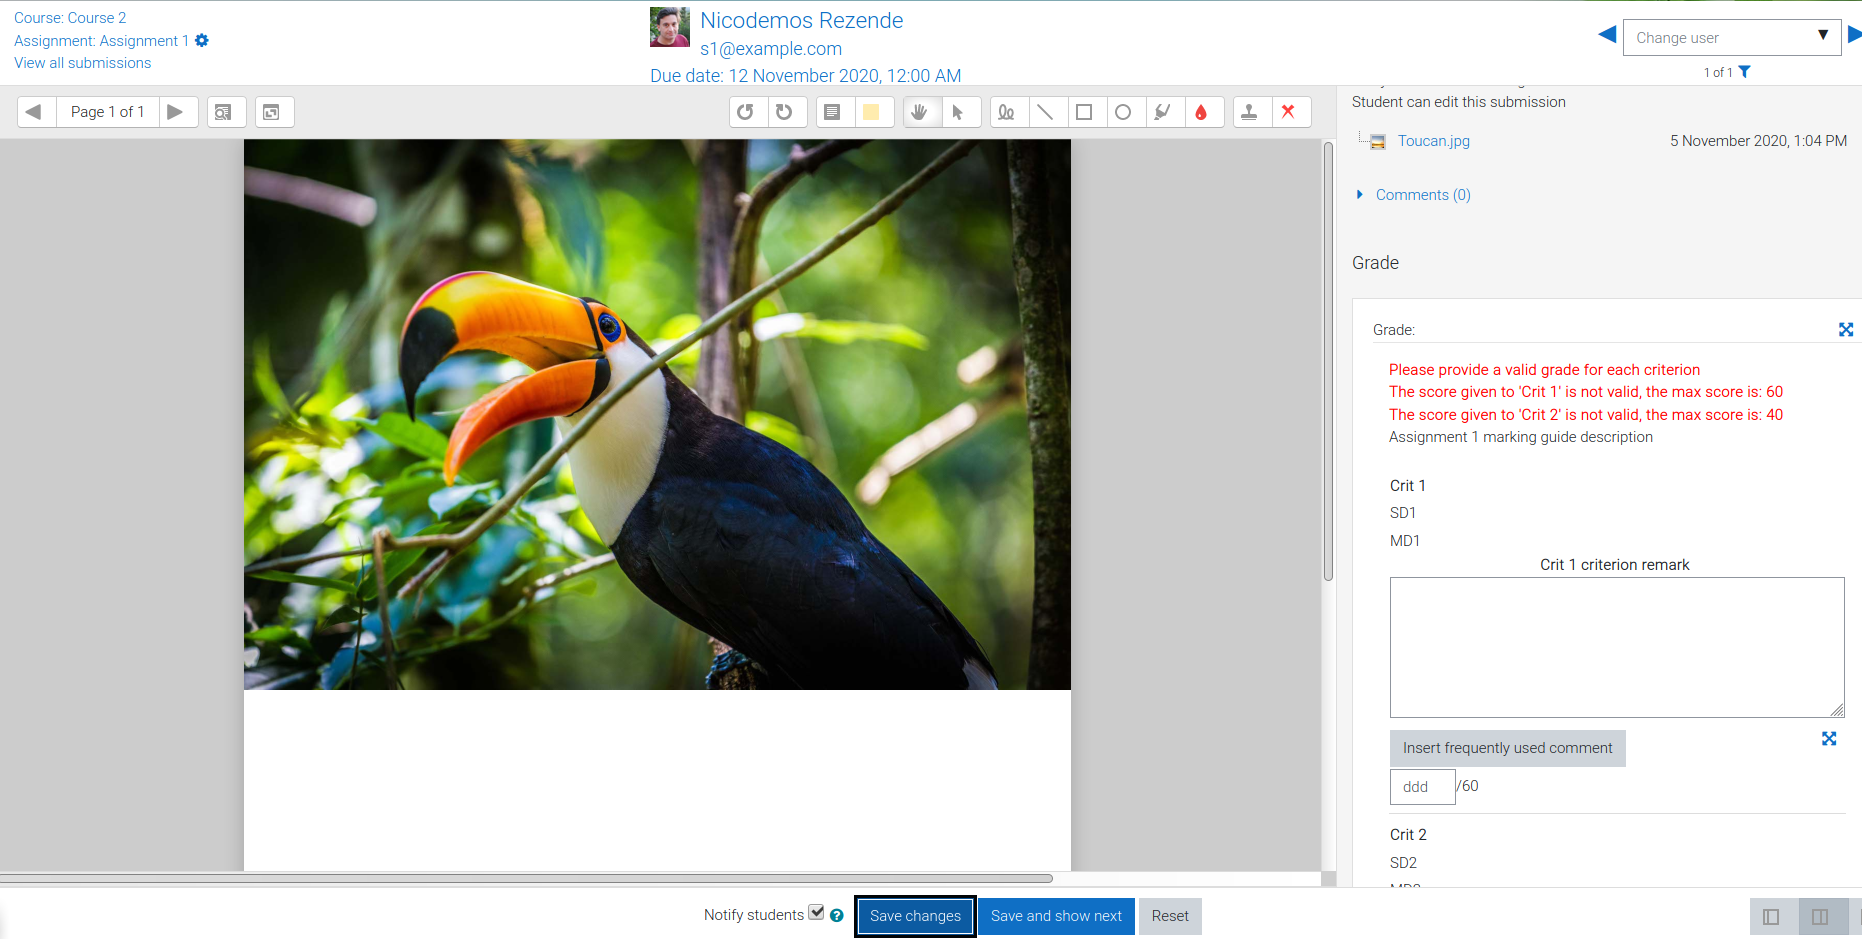Viewport: 1862px width, 939px height.
Task: Click View all submissions
Action: point(83,63)
